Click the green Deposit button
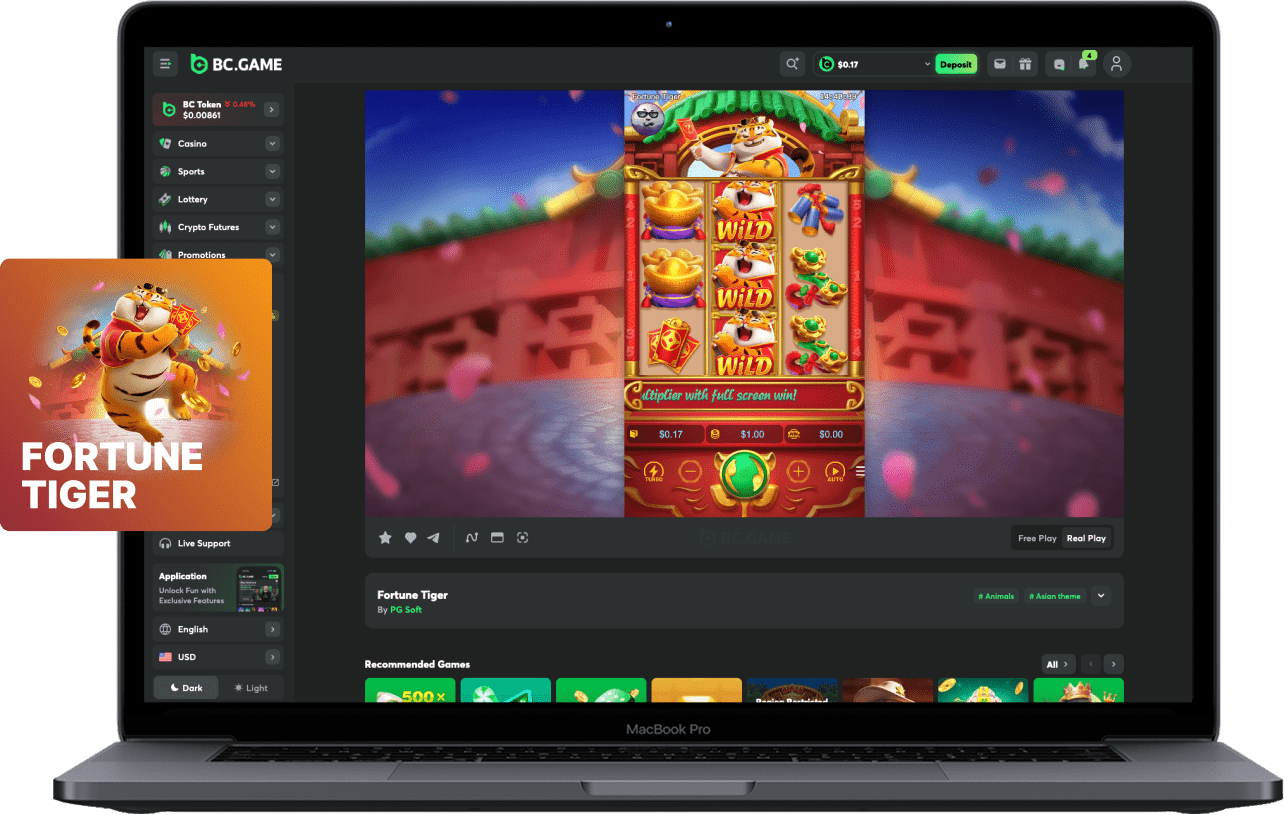 (955, 65)
